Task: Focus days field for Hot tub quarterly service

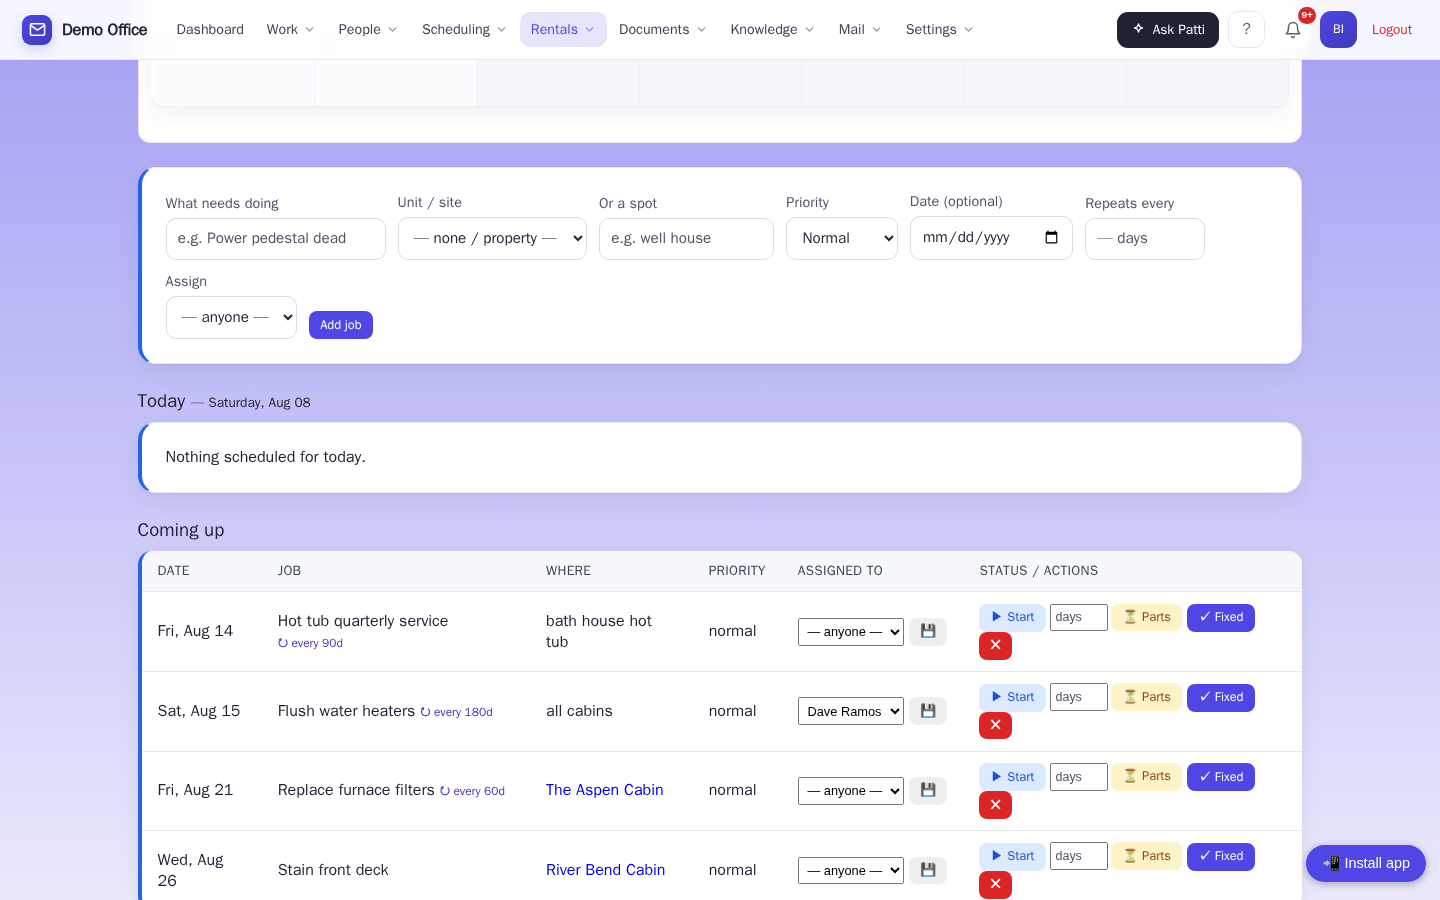Action: click(x=1079, y=618)
